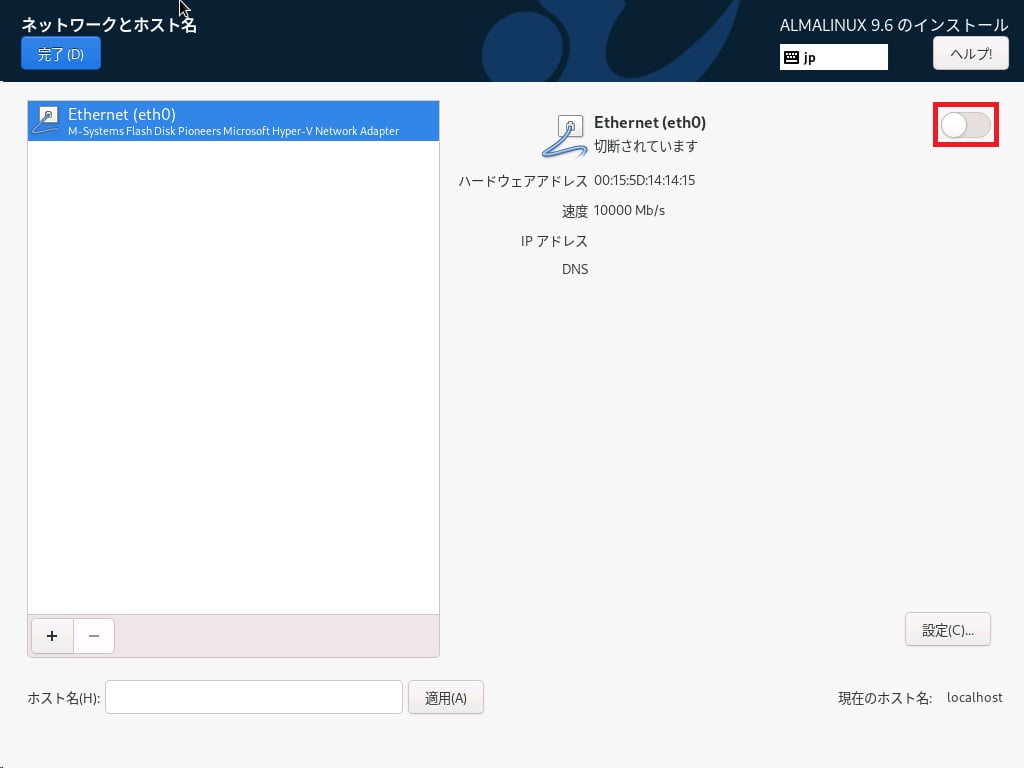Click the 10000 Mb/s speed value
Image resolution: width=1024 pixels, height=768 pixels.
[629, 211]
